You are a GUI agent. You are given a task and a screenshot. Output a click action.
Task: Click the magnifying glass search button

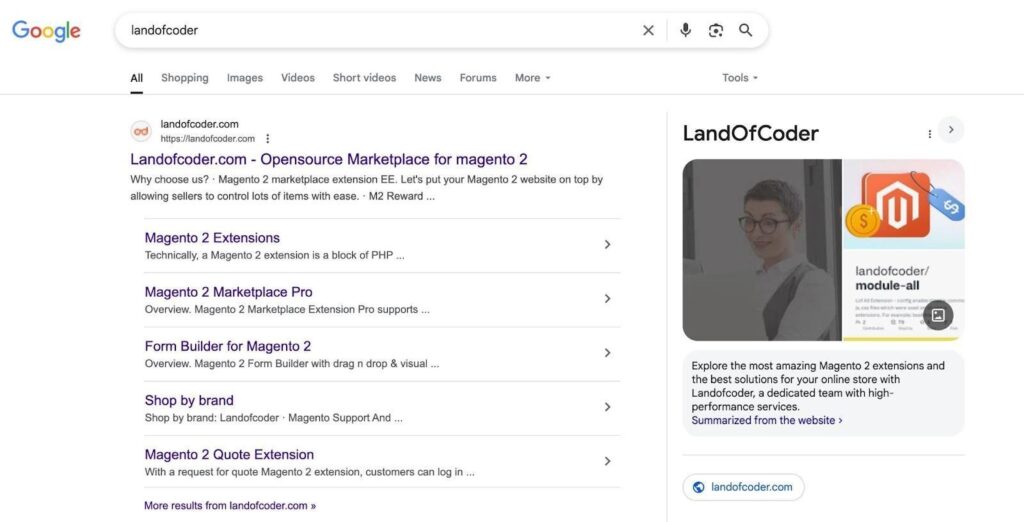click(745, 30)
